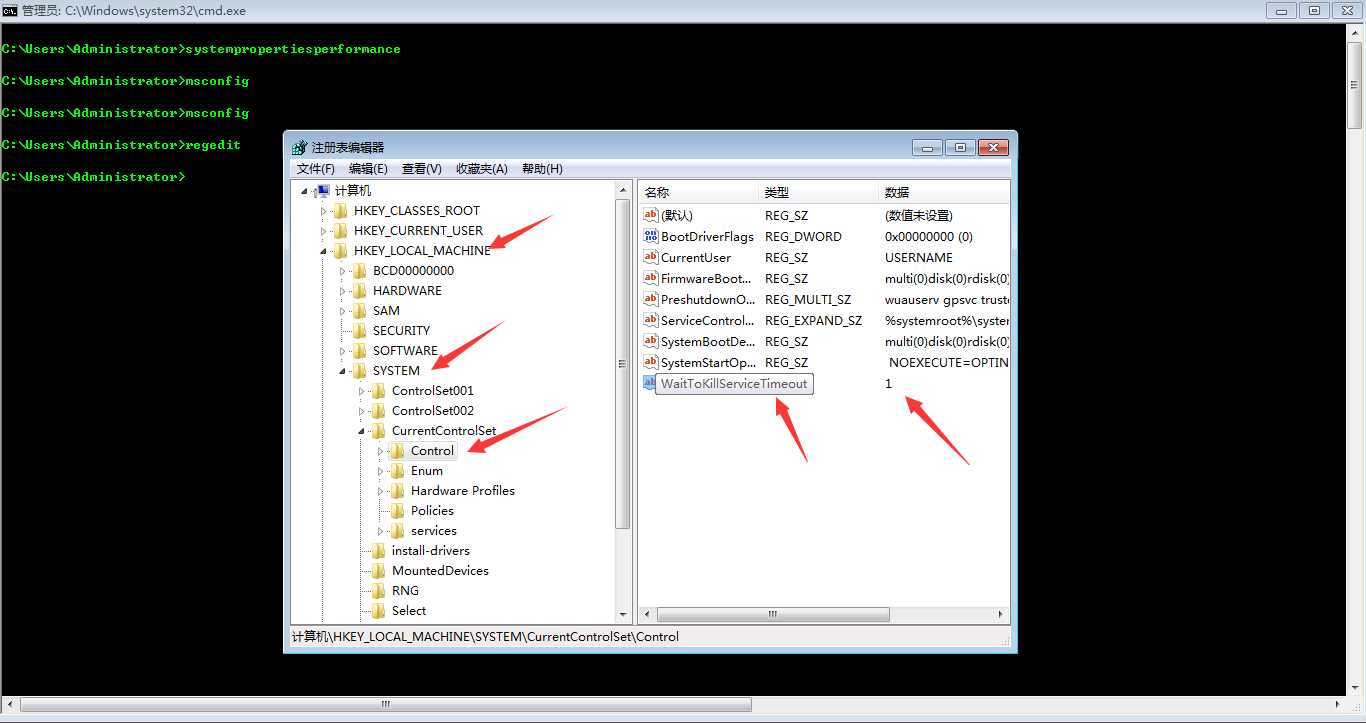Open the 查看(V) menu
The height and width of the screenshot is (723, 1366).
(422, 169)
